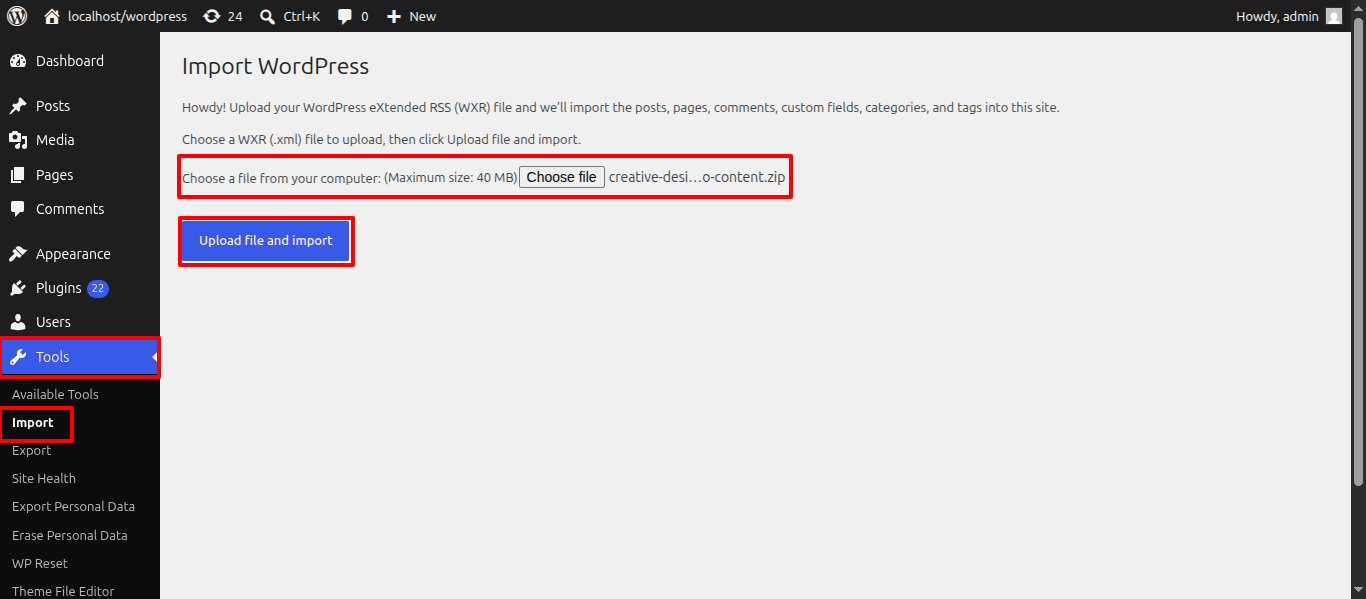Screen dimensions: 1366x599
Task: Open Export Personal Data link
Action: [73, 507]
